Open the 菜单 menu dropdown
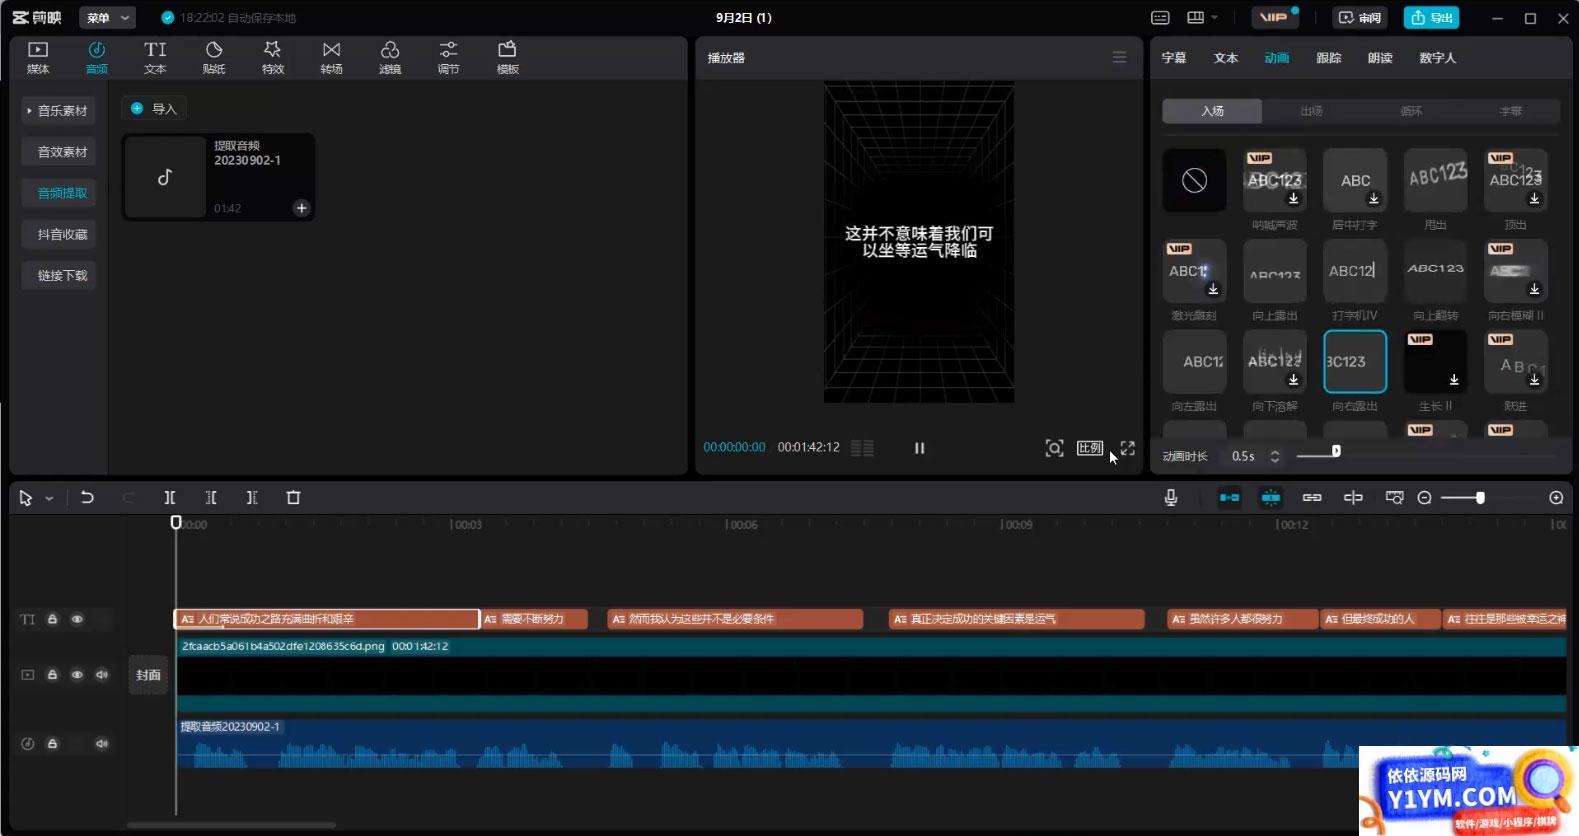This screenshot has height=836, width=1579. click(107, 17)
